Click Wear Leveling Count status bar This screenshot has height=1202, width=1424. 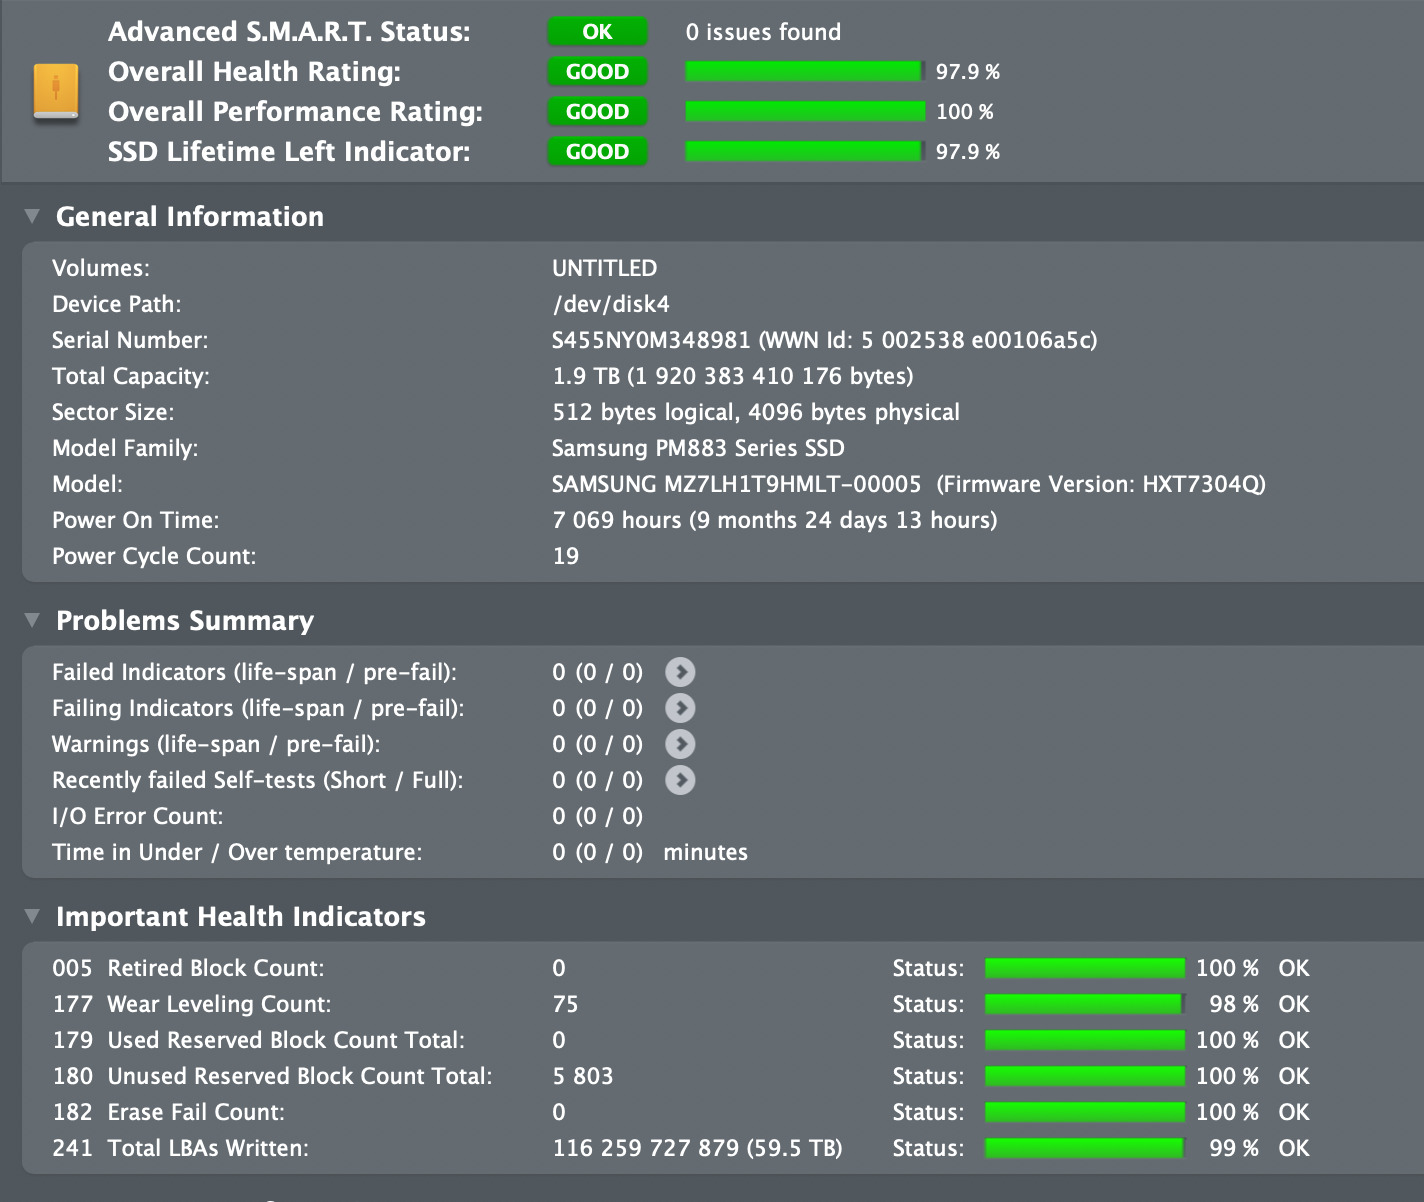pos(1084,1004)
